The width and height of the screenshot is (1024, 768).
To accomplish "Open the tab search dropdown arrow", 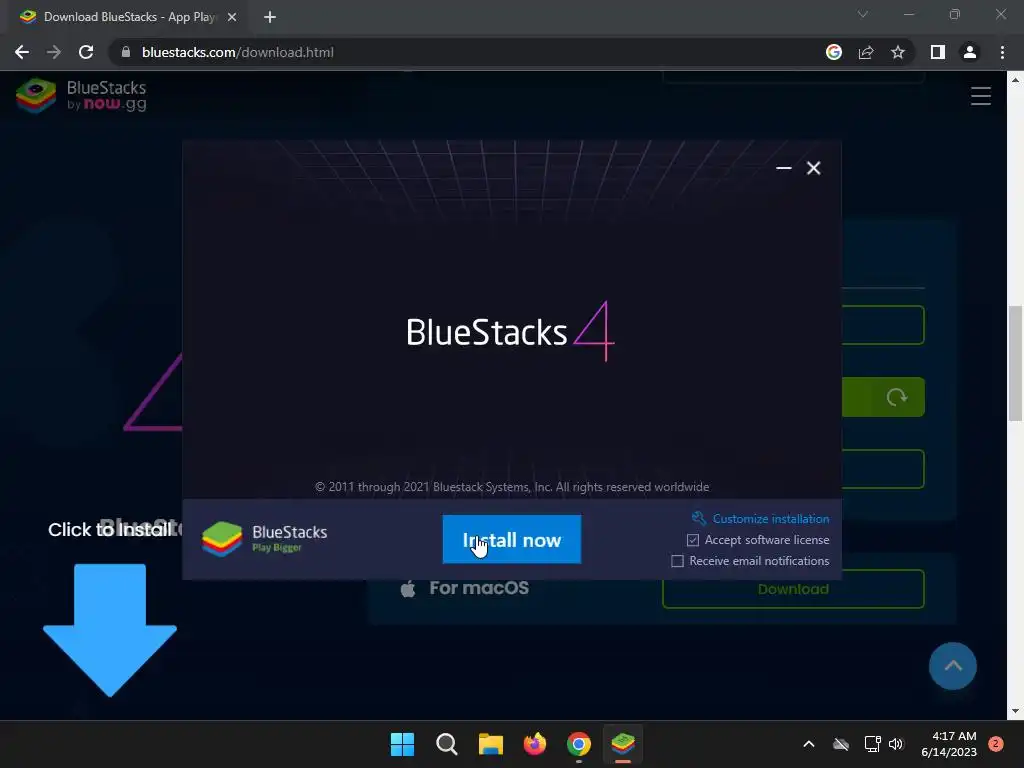I will [863, 14].
